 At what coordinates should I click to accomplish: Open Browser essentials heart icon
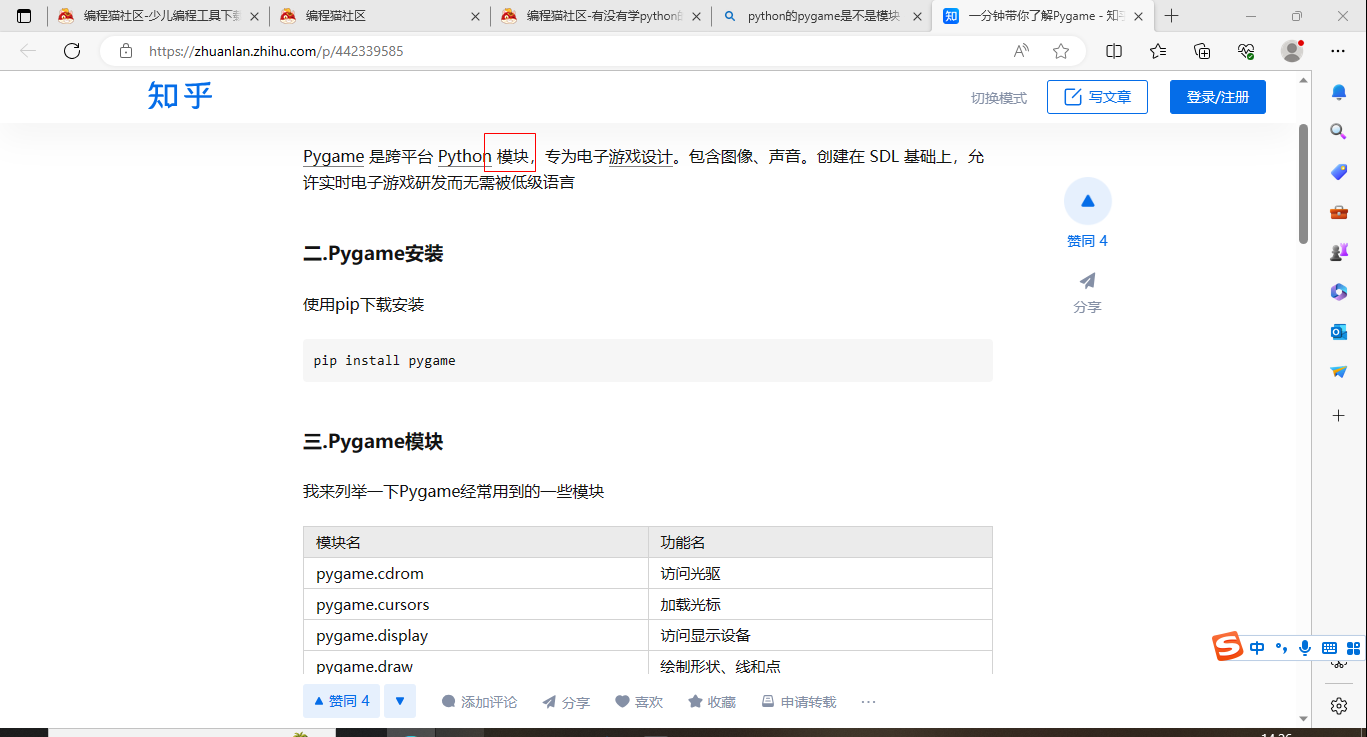pyautogui.click(x=1246, y=51)
